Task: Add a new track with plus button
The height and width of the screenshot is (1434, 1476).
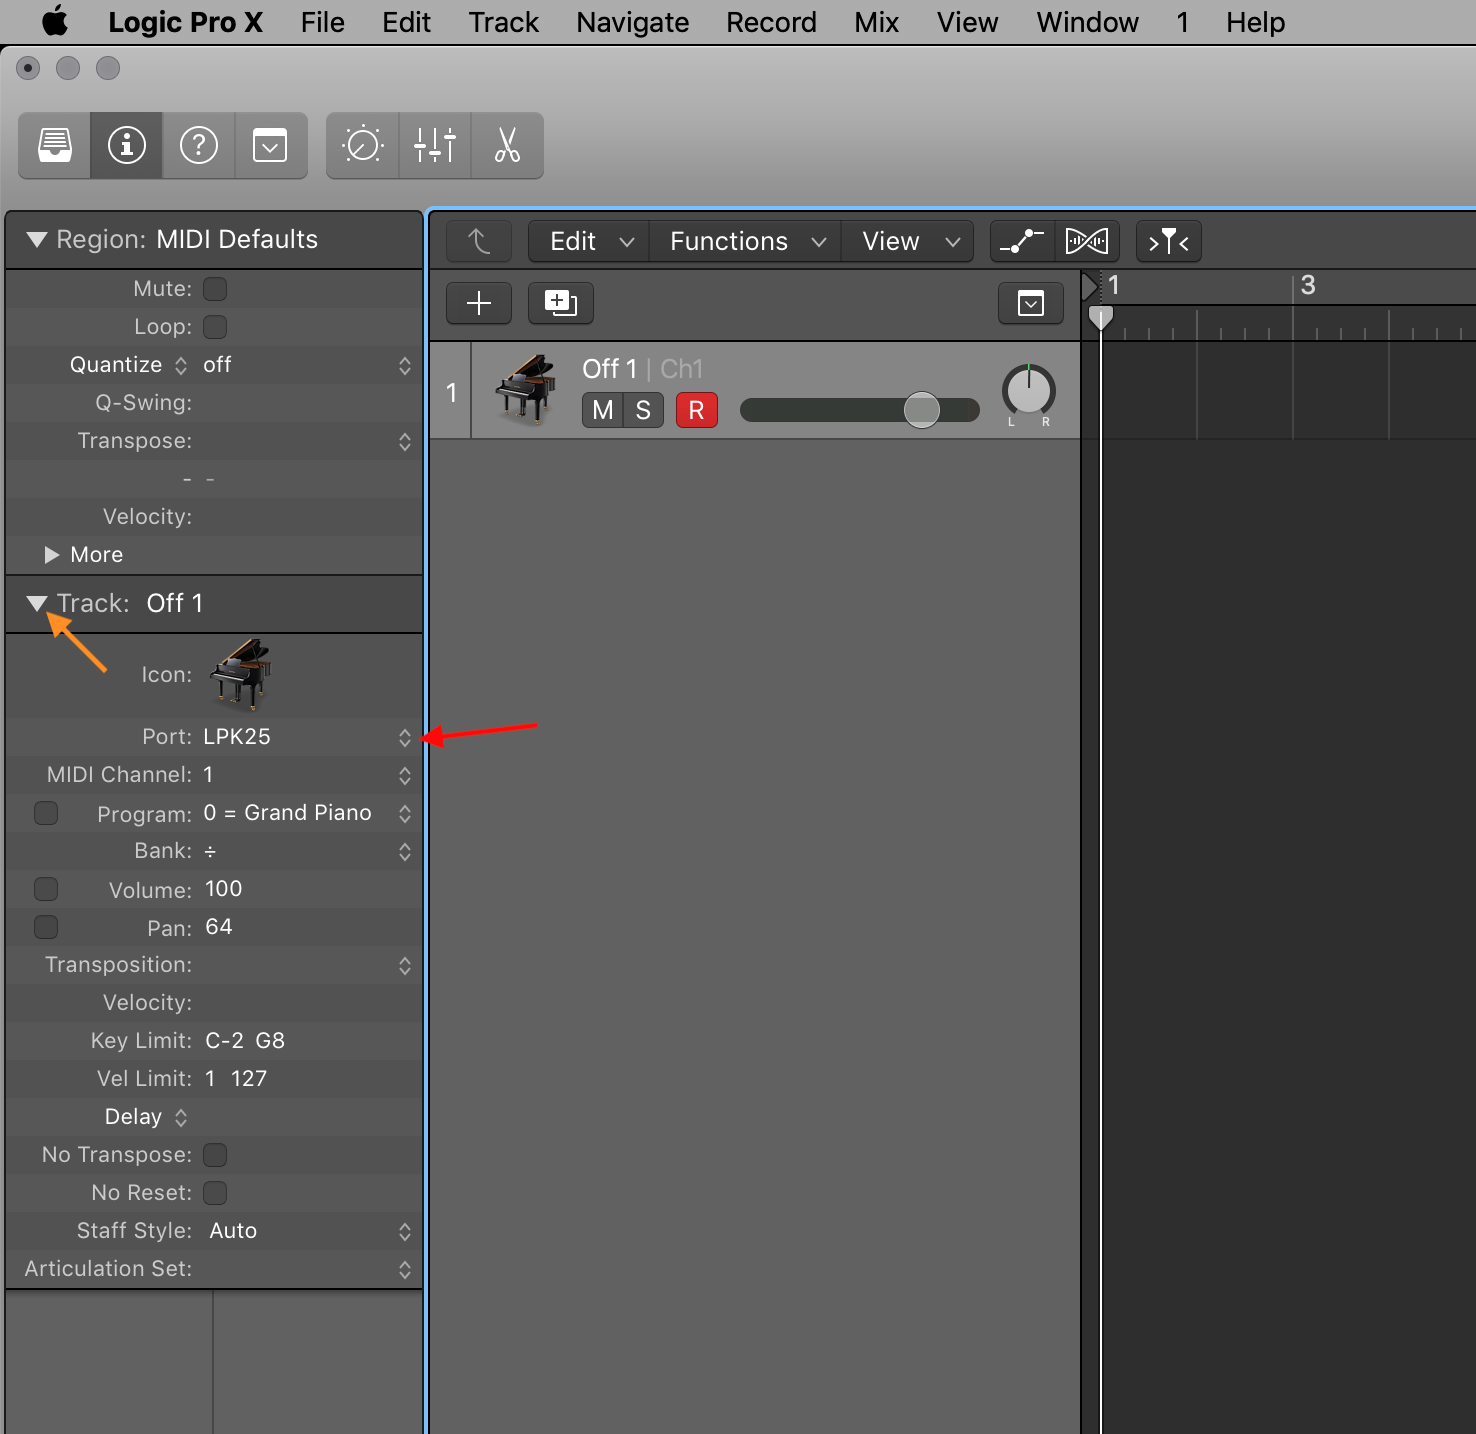Action: pyautogui.click(x=479, y=303)
